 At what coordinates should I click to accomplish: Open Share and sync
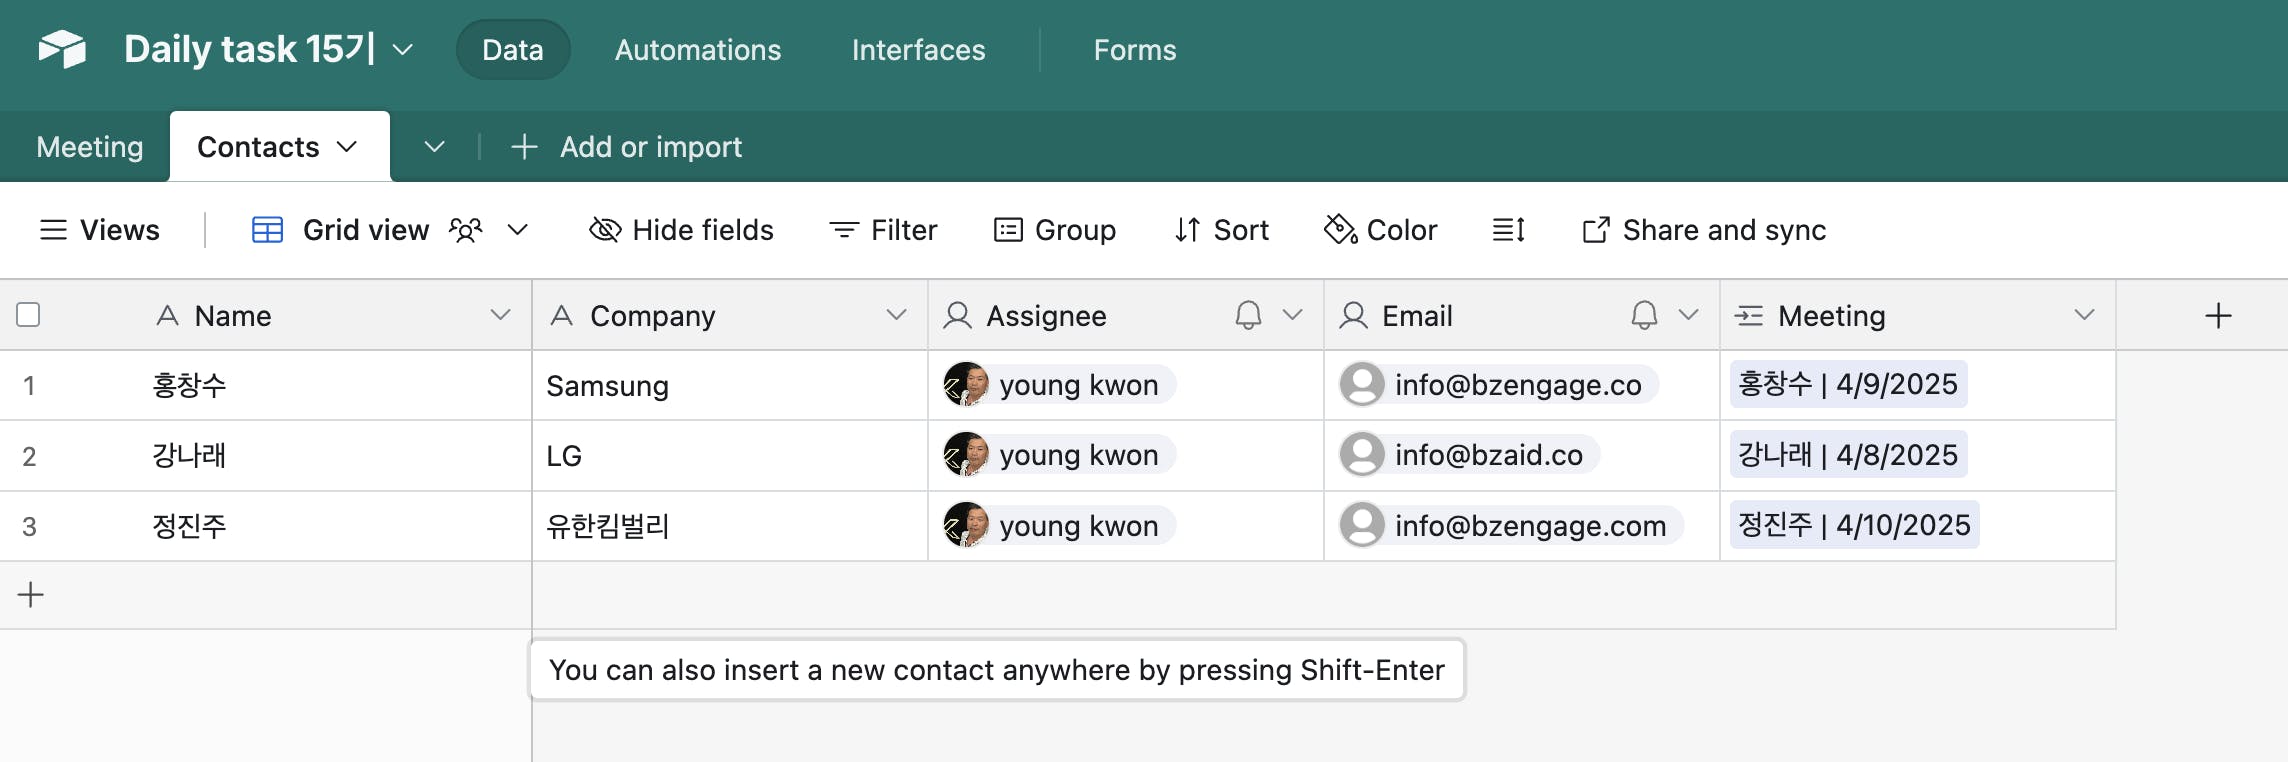pos(1704,230)
